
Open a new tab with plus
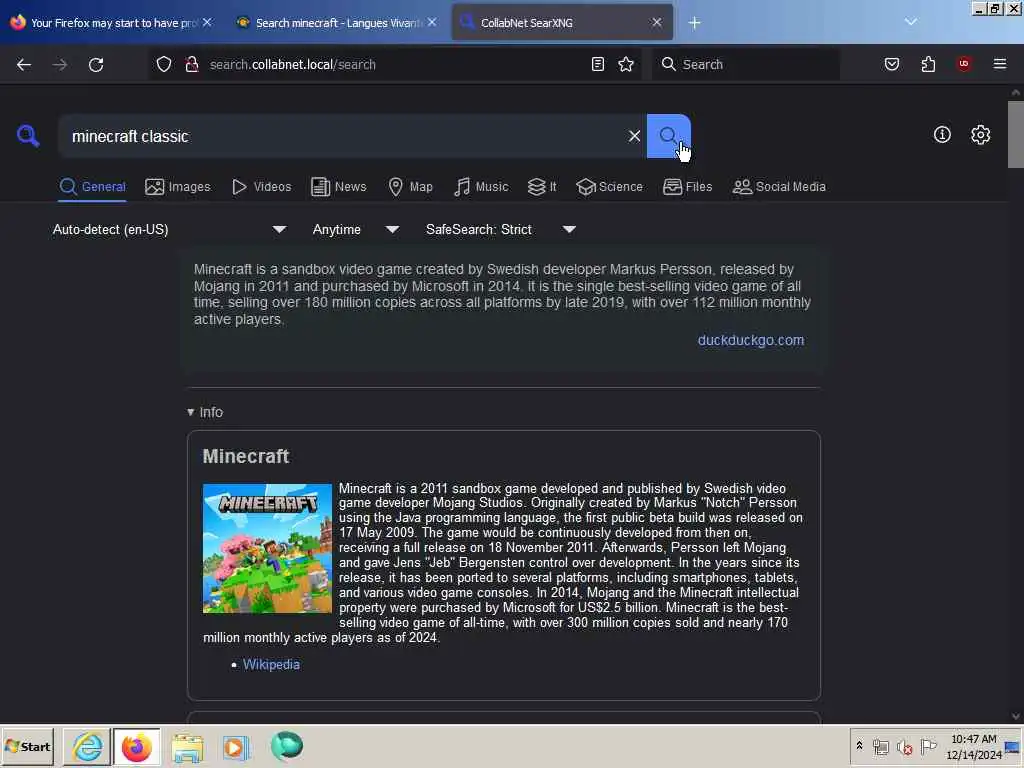tap(694, 23)
